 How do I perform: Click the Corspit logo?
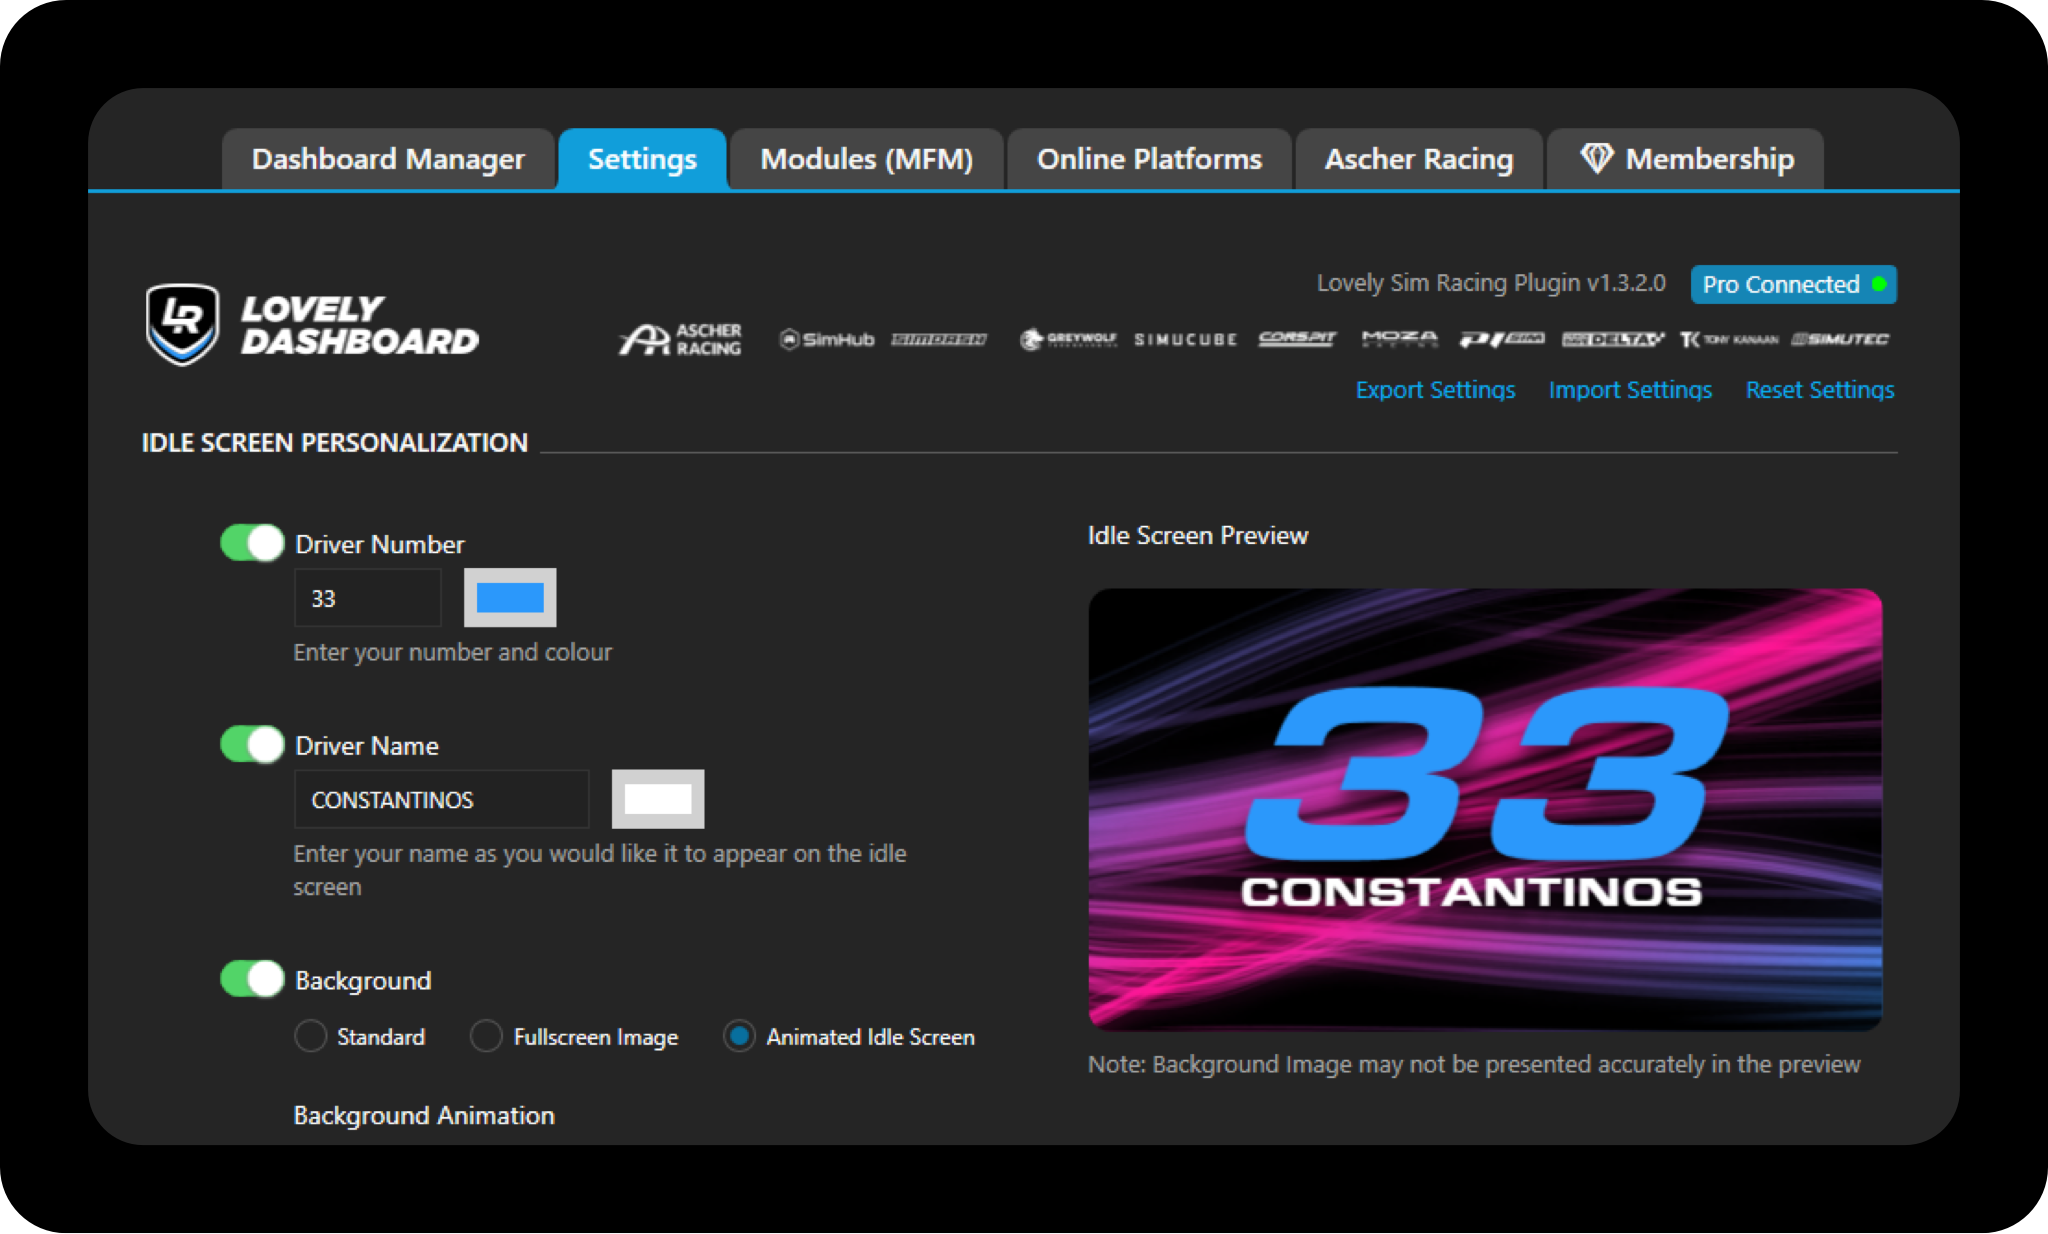point(1297,339)
